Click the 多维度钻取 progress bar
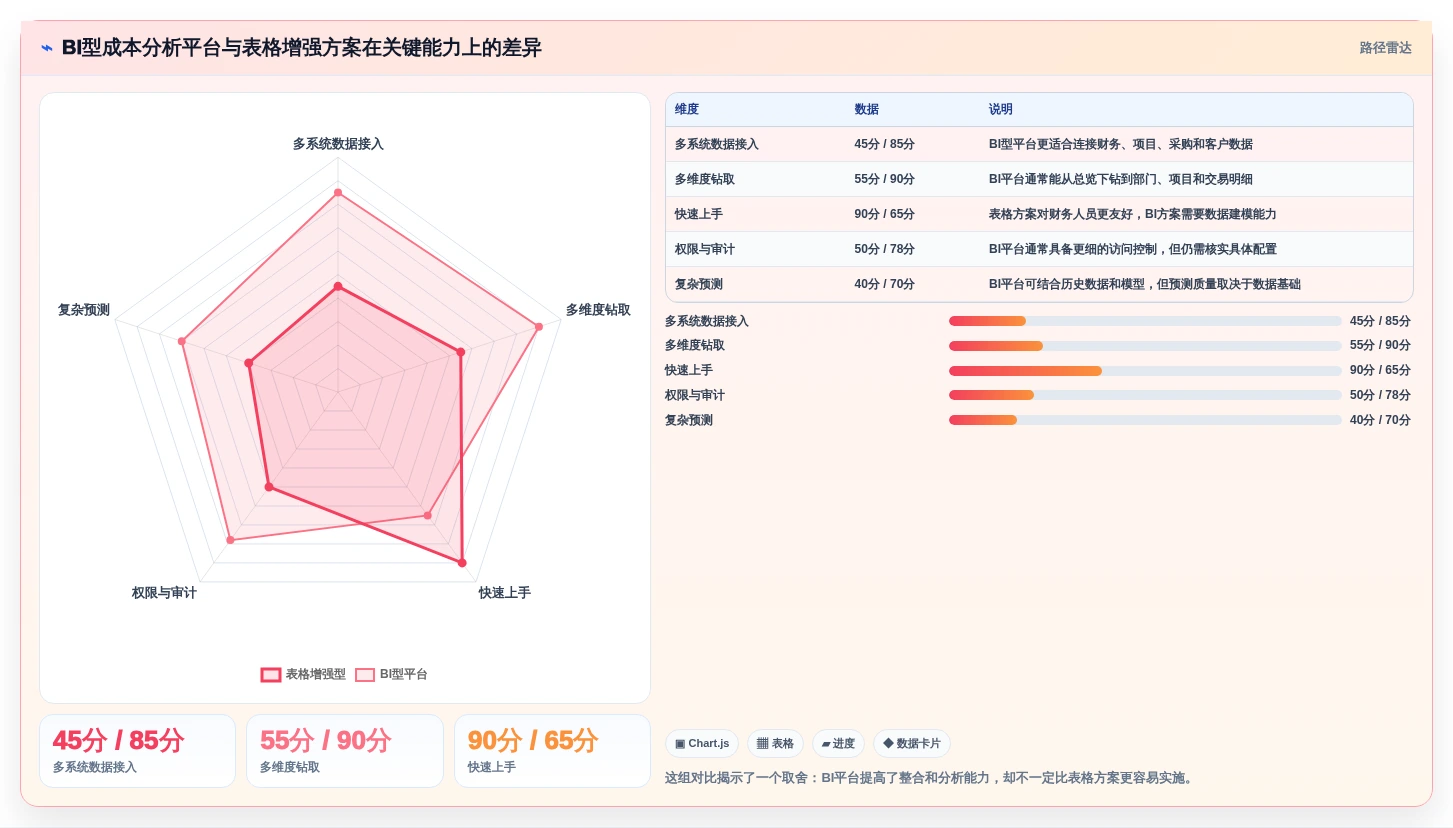 point(1145,346)
